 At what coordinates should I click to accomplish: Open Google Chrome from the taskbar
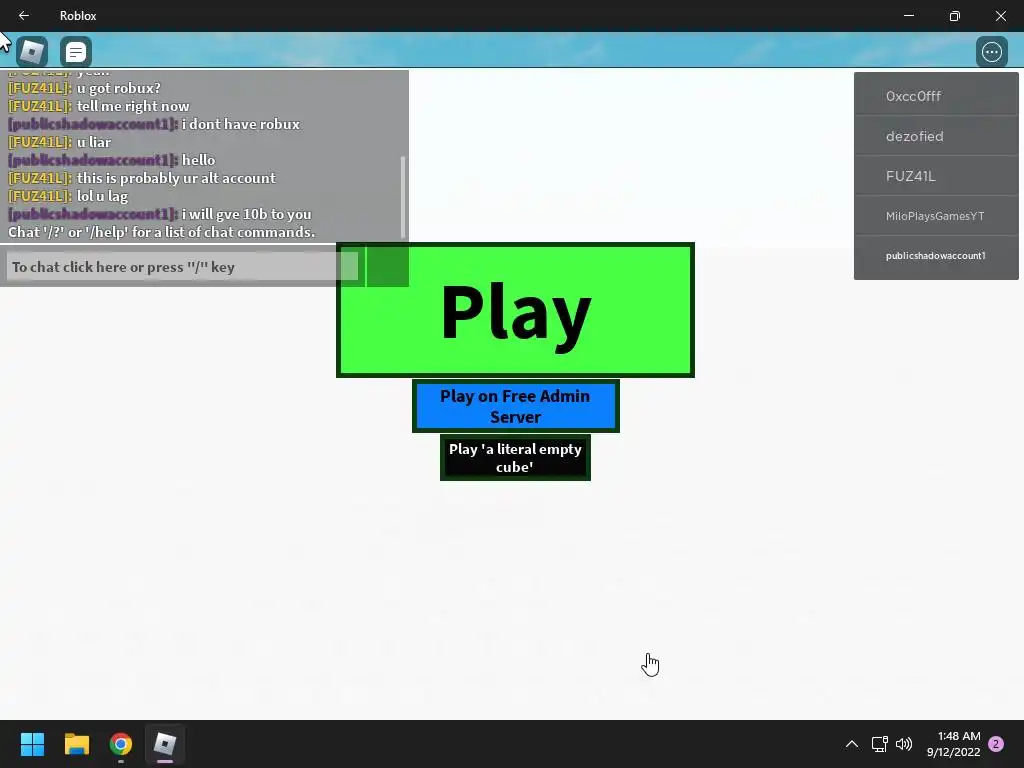[x=121, y=744]
